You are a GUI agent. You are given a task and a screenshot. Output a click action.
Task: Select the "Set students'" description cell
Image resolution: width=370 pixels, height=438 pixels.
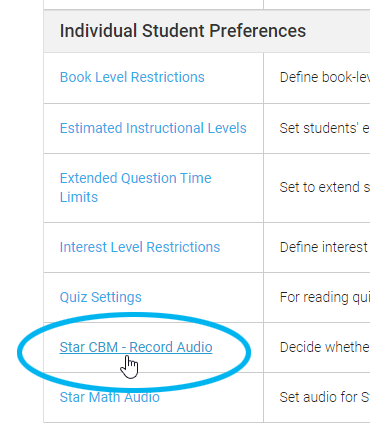tap(317, 128)
